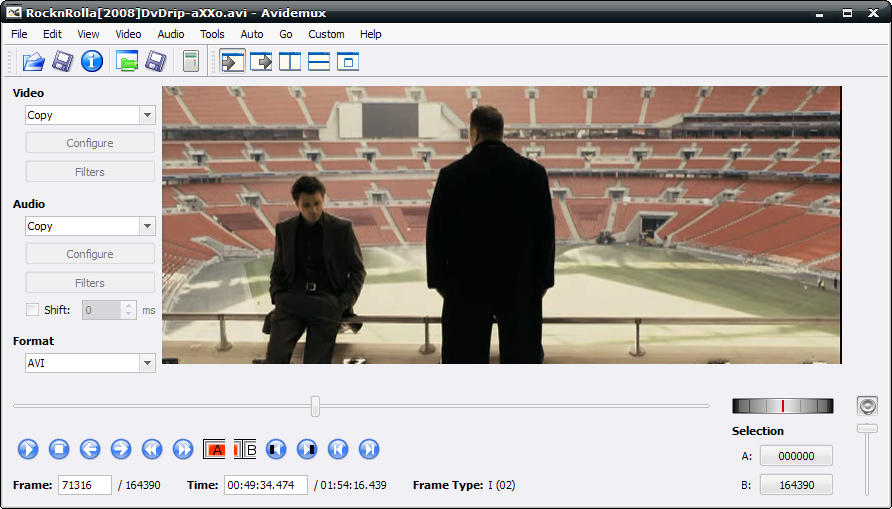
Task: Open the Tools menu
Action: pyautogui.click(x=212, y=34)
